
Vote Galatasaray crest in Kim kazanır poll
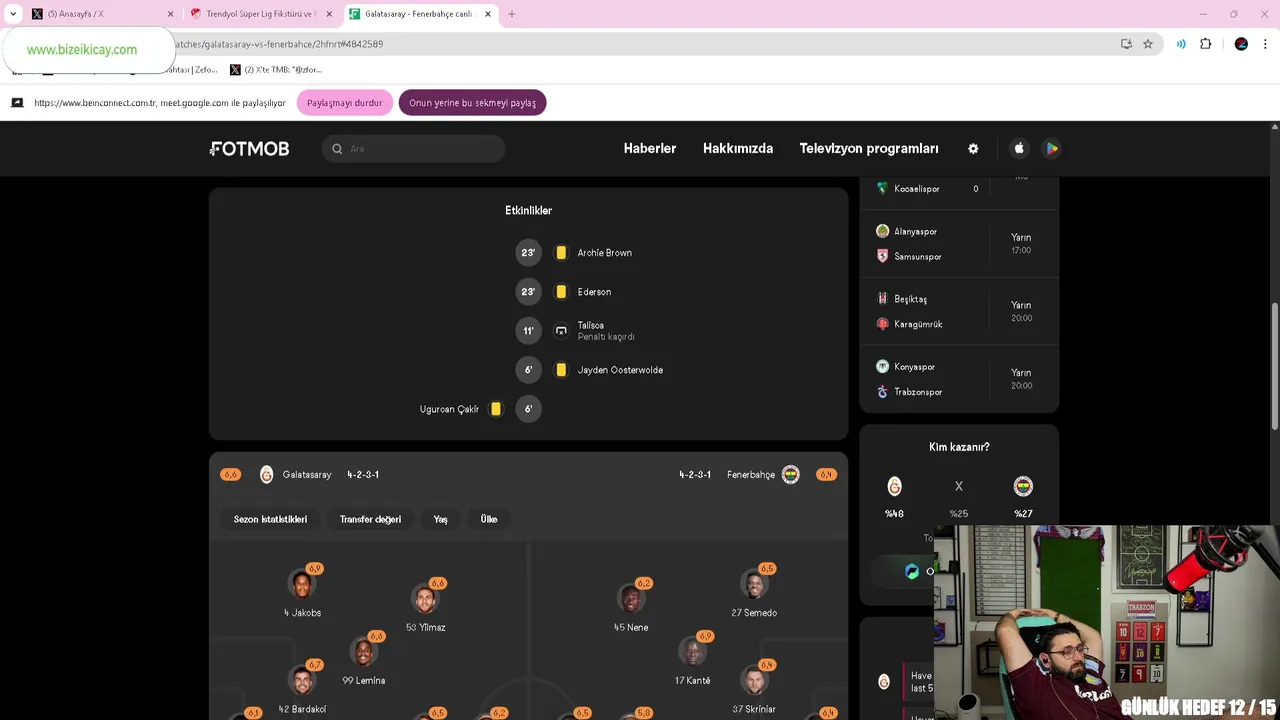pyautogui.click(x=894, y=487)
